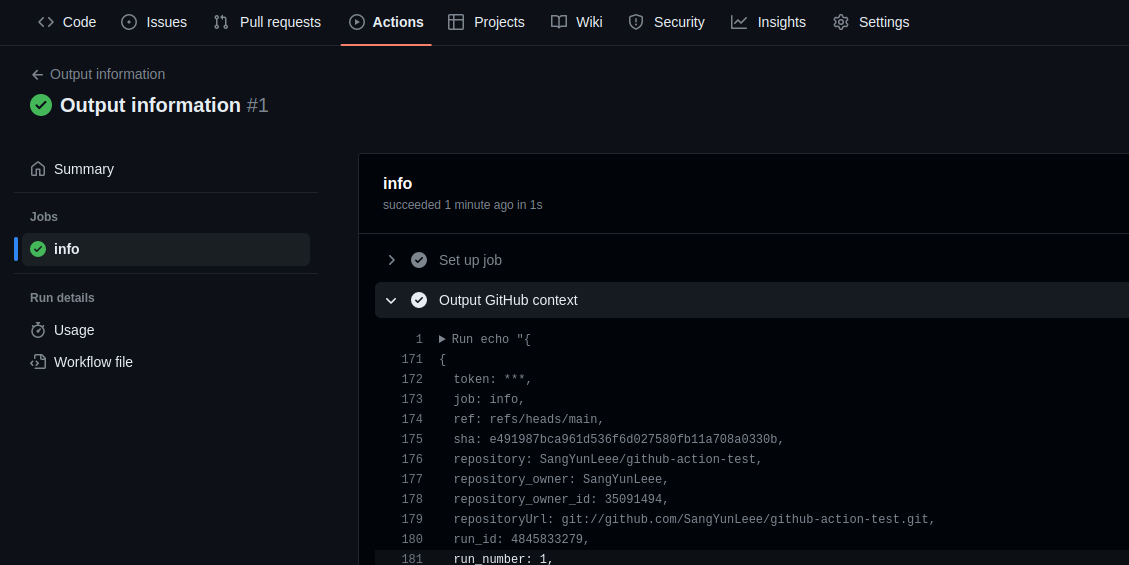
Task: Click the Insights graph icon
Action: [739, 22]
